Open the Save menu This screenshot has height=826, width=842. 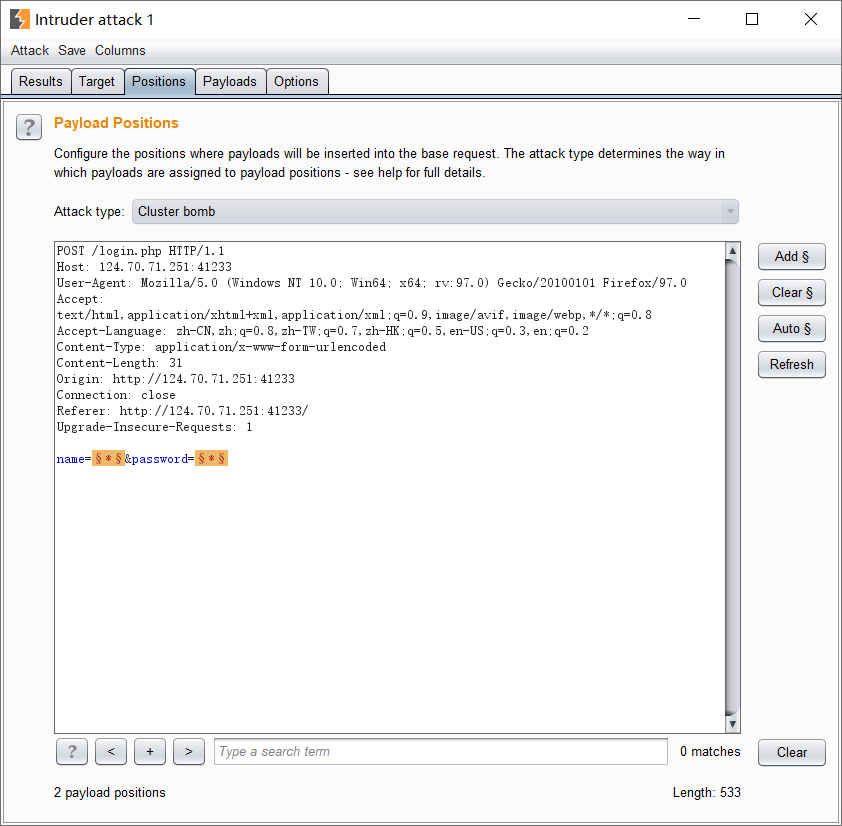[71, 50]
